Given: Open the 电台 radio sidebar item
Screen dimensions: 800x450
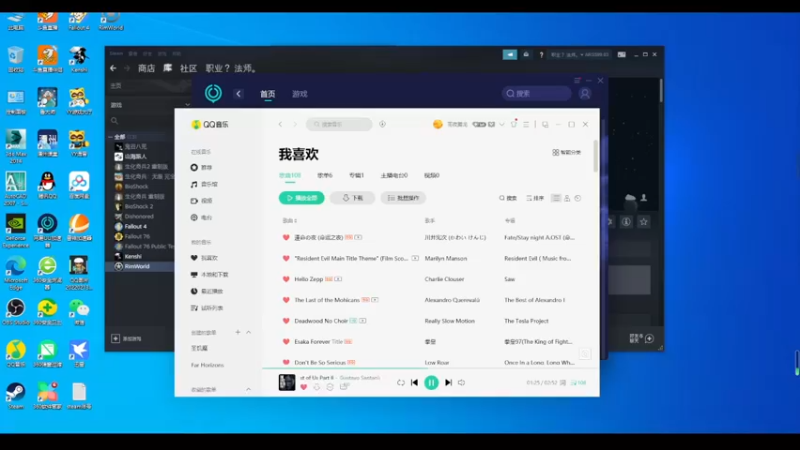Looking at the screenshot, I should tap(202, 217).
